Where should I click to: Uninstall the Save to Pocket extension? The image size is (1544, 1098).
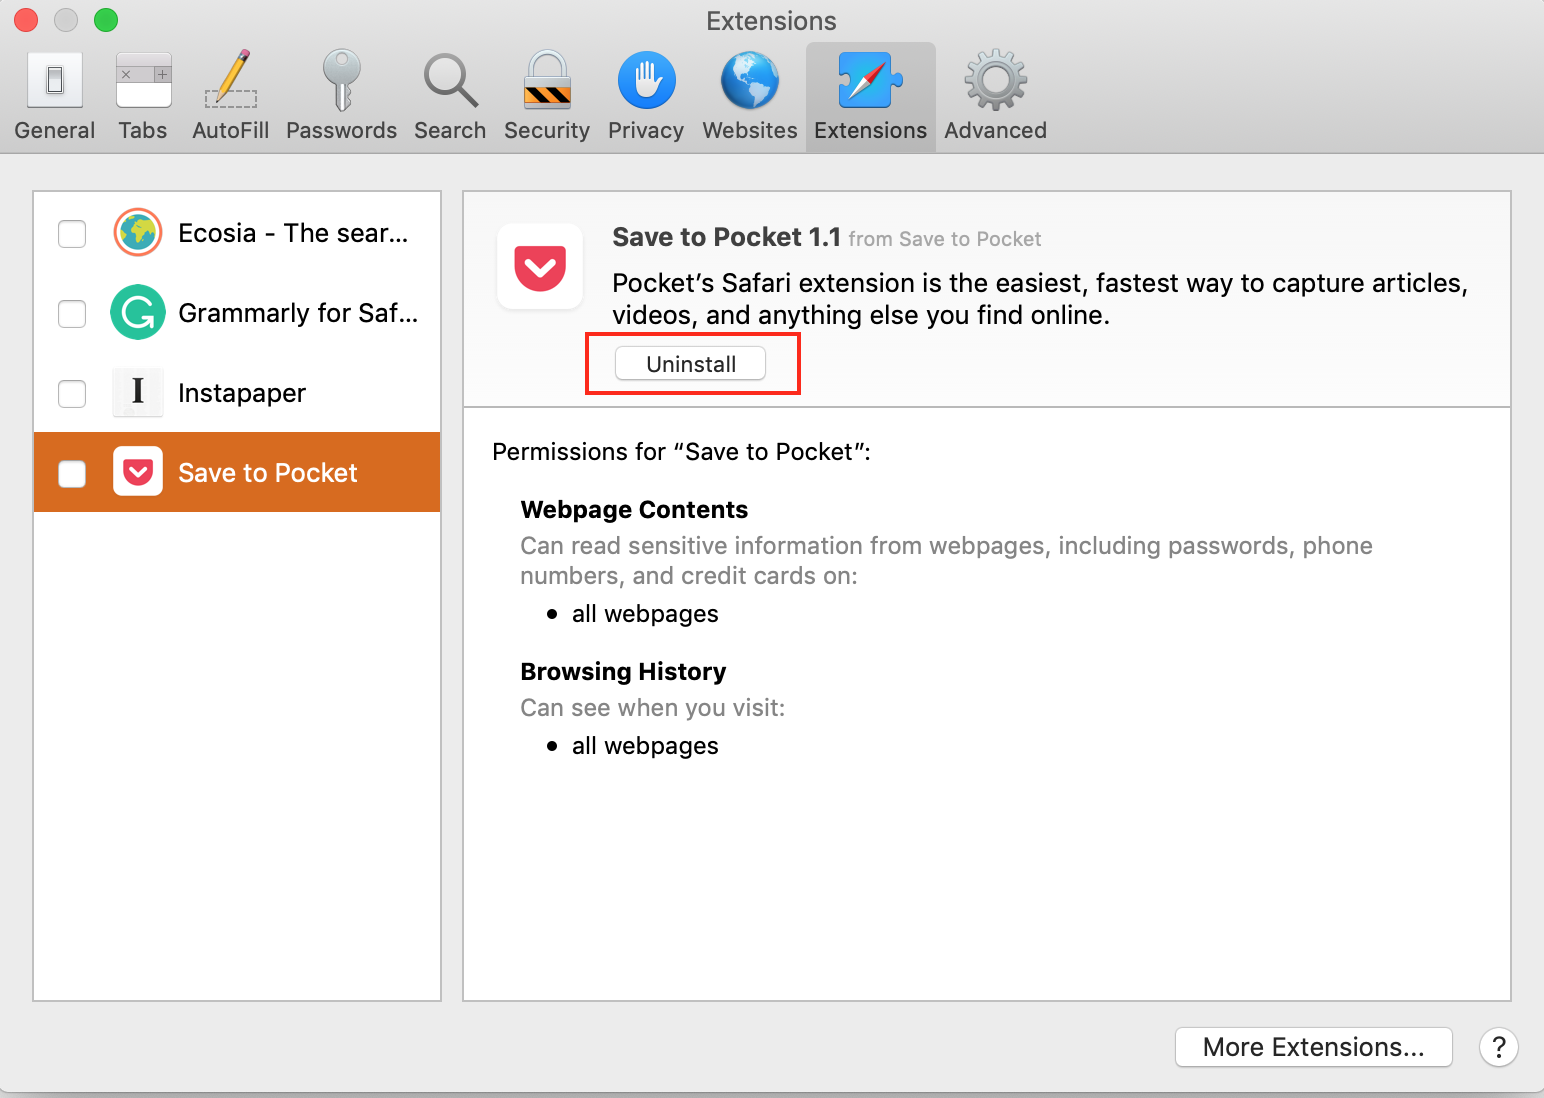pos(691,364)
